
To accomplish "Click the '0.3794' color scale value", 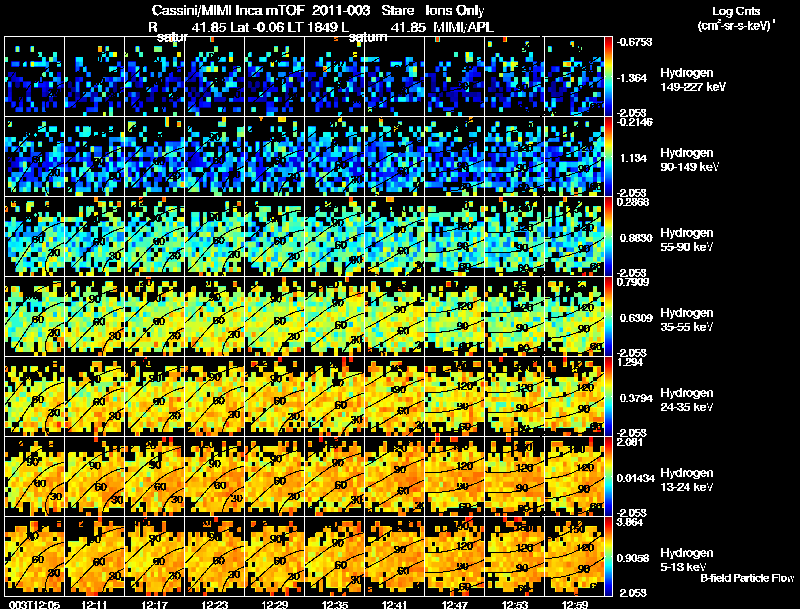I will [636, 398].
